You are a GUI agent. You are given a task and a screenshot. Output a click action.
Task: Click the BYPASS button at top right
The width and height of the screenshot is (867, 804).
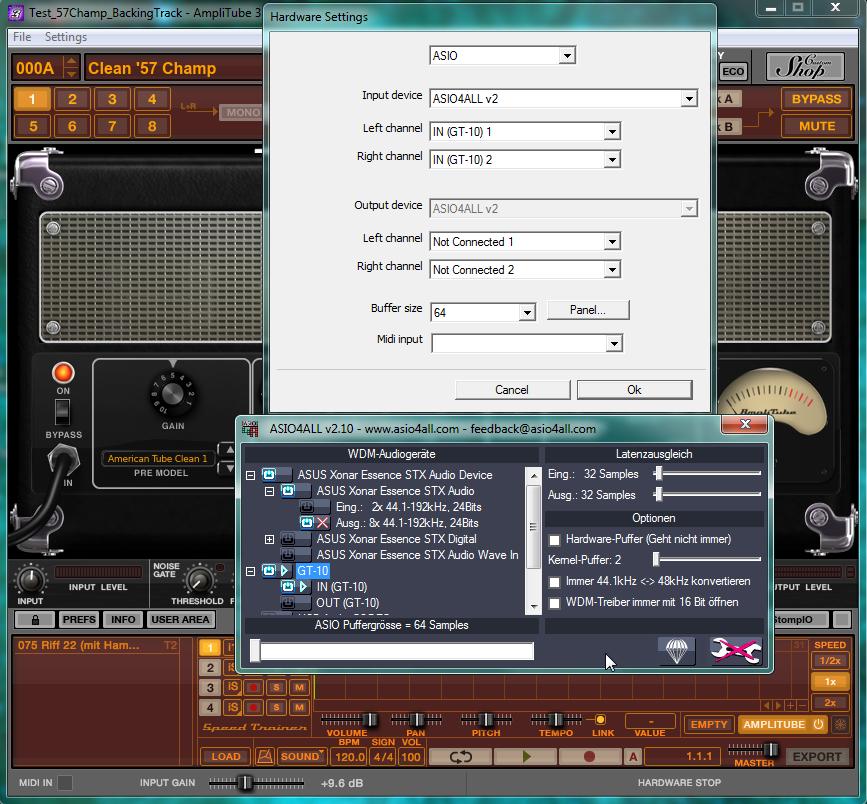click(816, 99)
